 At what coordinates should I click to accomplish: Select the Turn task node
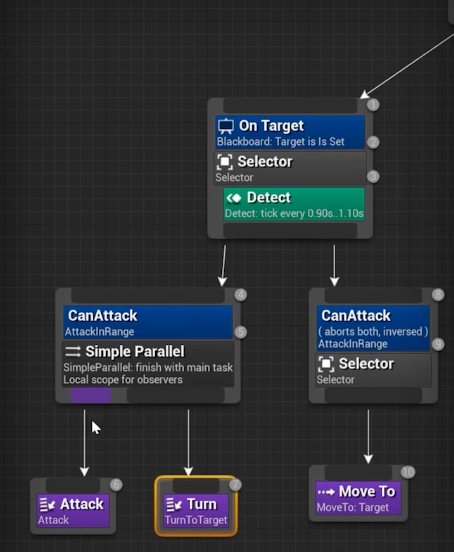point(196,510)
